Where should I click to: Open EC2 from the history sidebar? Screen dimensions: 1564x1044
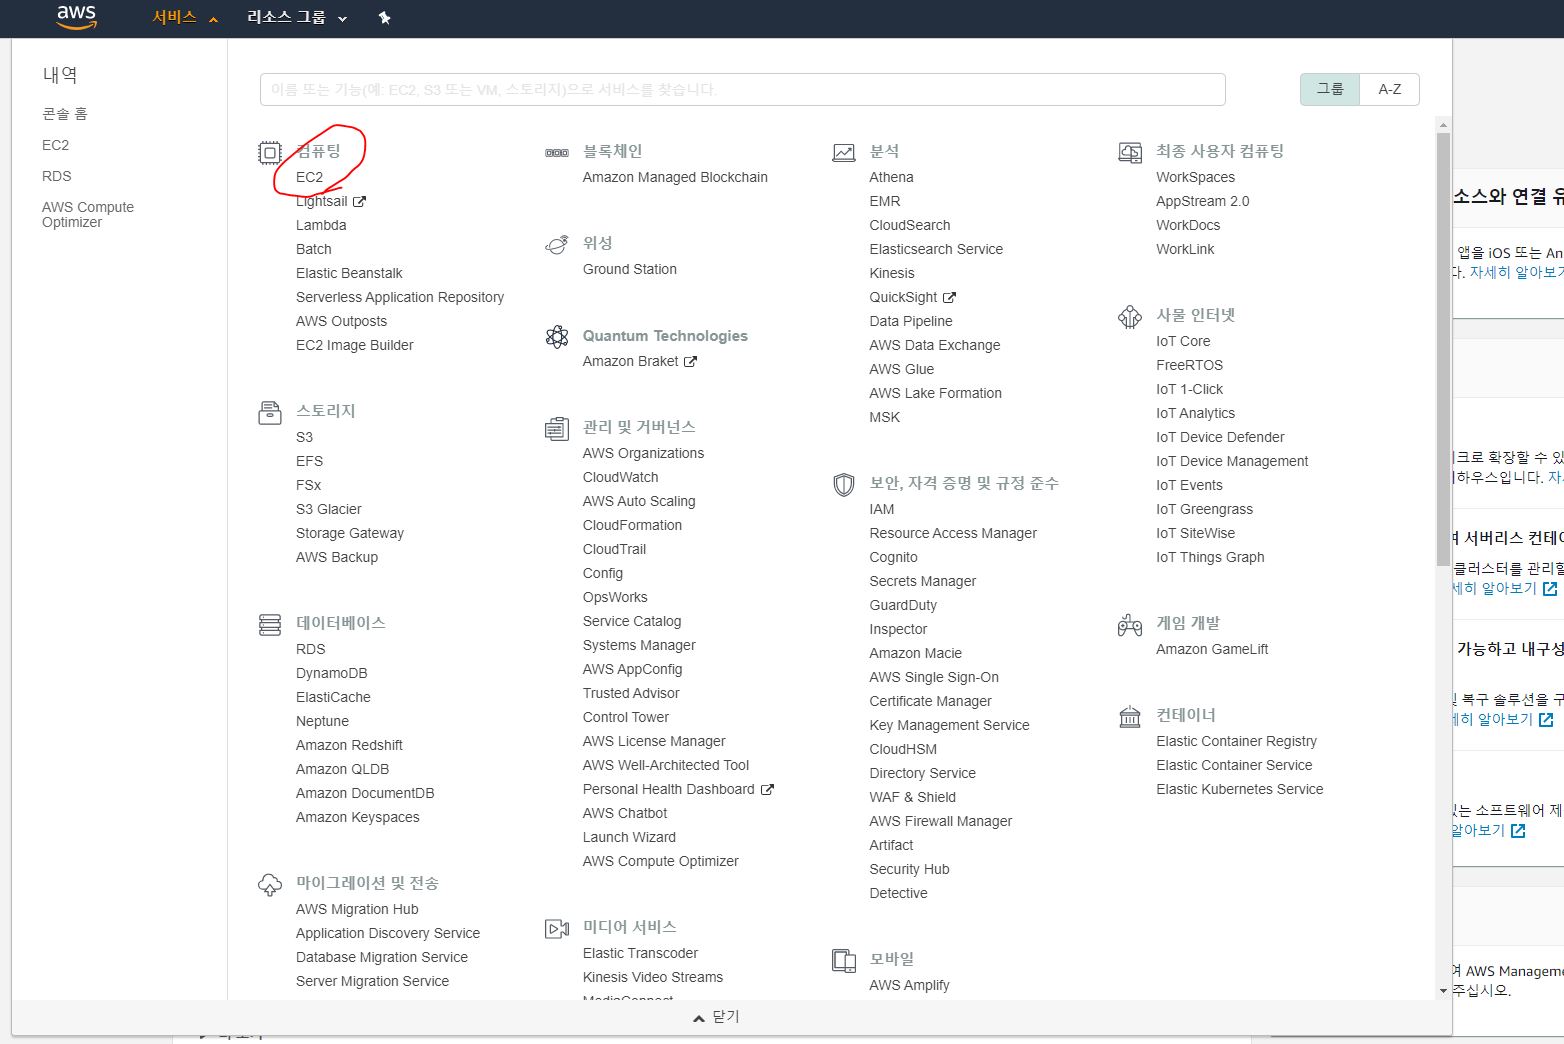pyautogui.click(x=56, y=145)
